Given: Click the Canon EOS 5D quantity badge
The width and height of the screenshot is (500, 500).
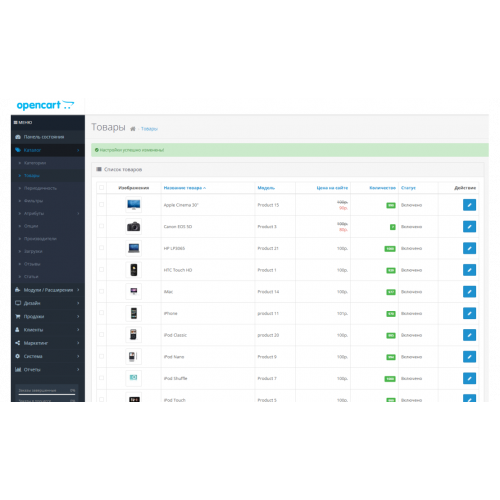Looking at the screenshot, I should [393, 227].
